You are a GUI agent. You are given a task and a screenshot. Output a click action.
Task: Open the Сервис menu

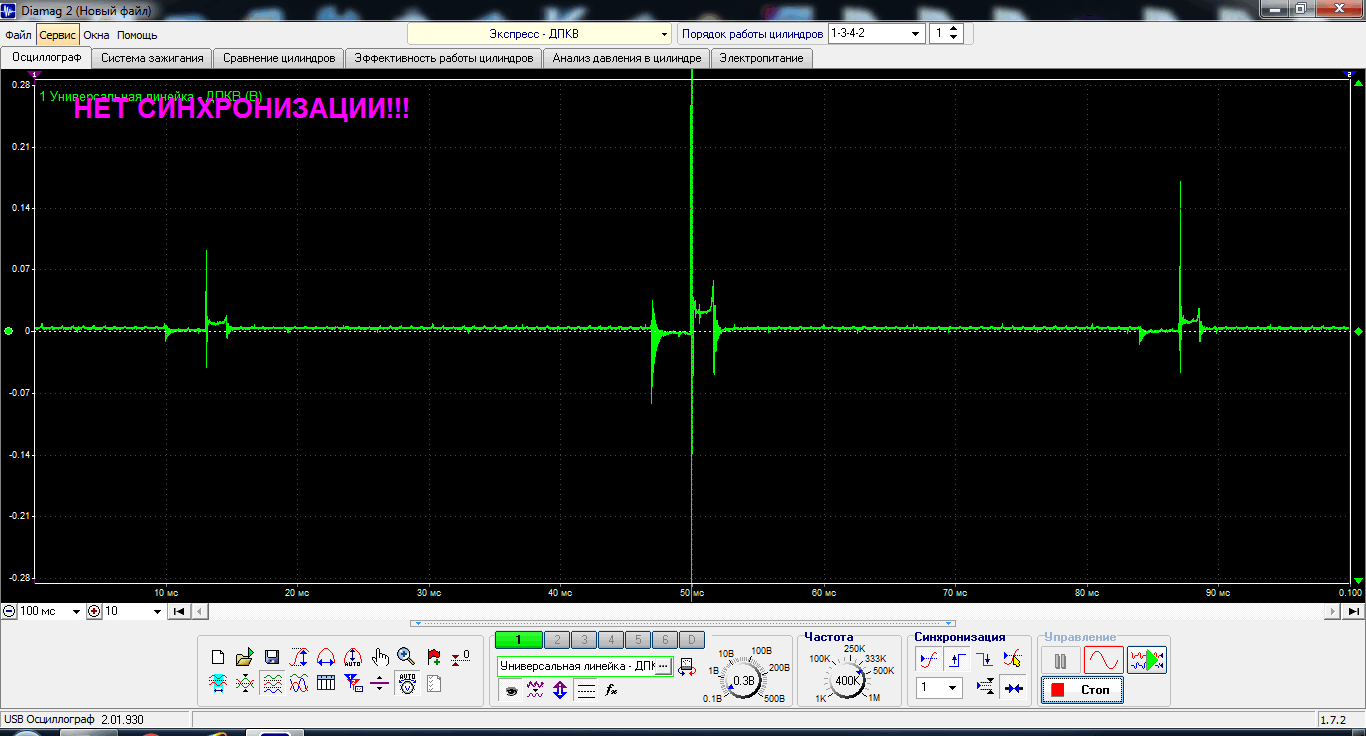tap(58, 34)
